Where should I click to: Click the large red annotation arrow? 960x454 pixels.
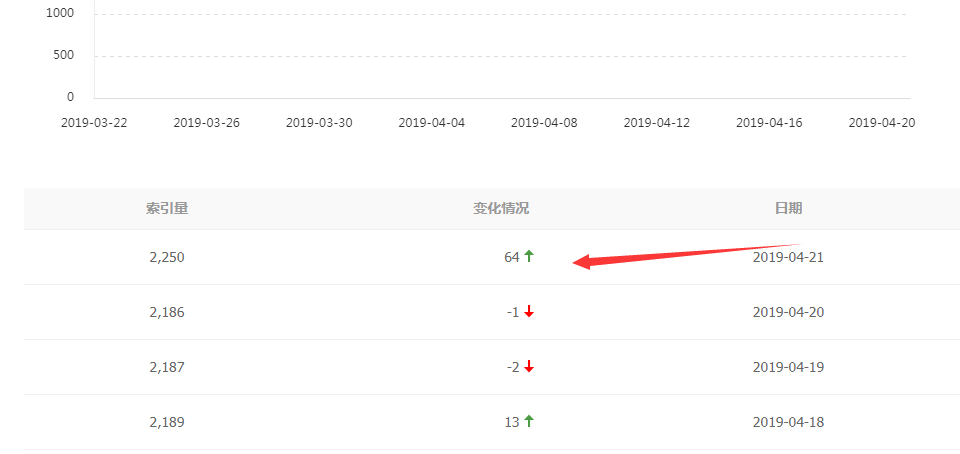(x=687, y=256)
